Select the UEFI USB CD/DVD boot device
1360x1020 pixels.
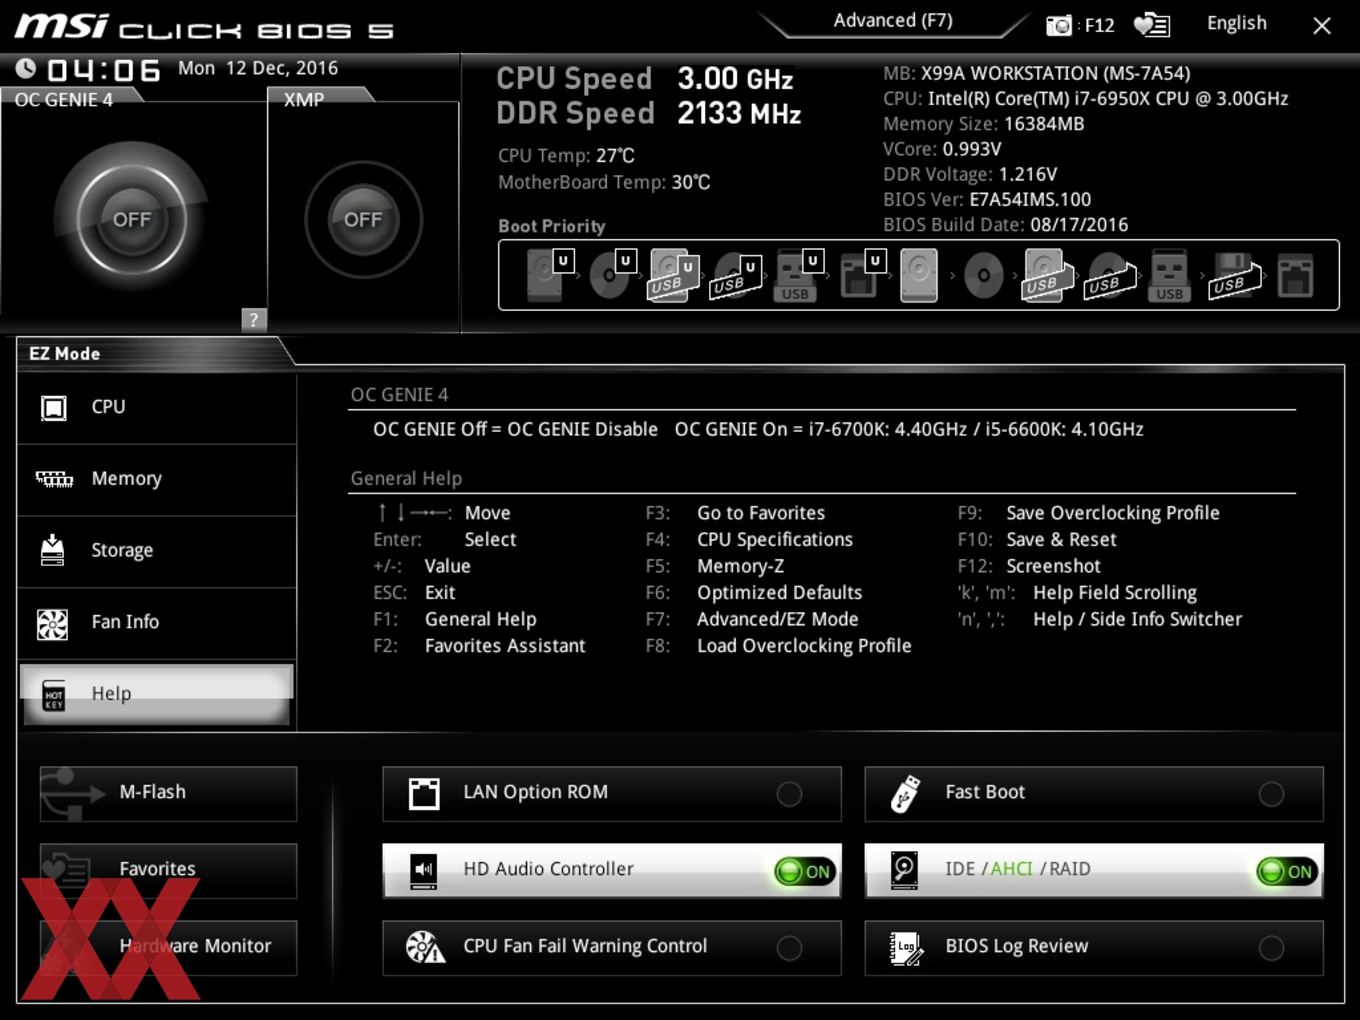[736, 275]
